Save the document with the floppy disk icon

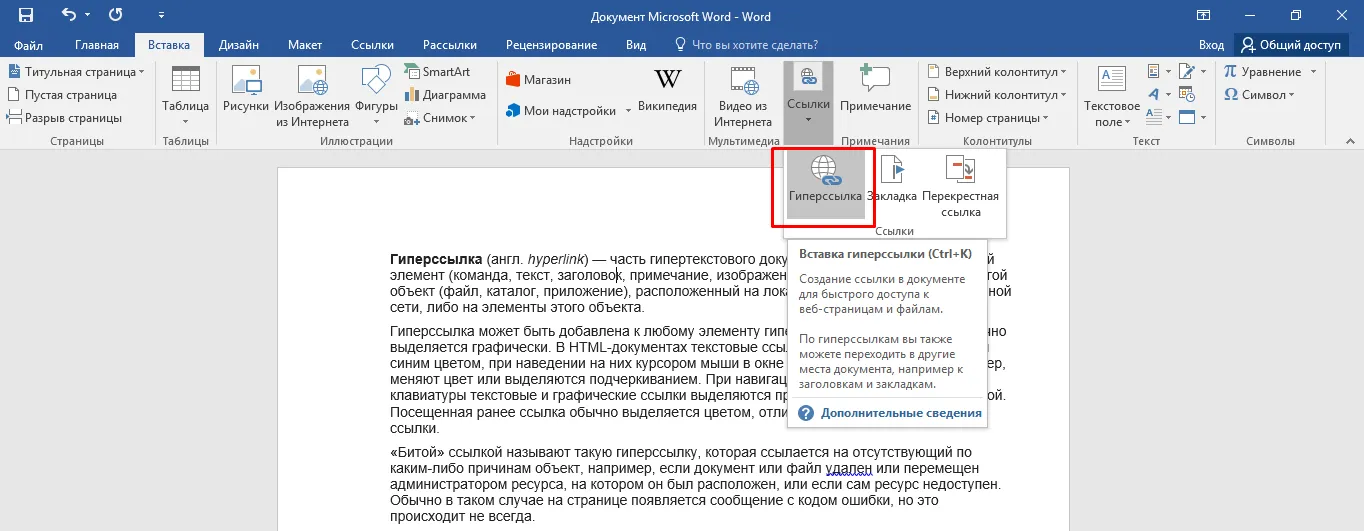pos(26,15)
